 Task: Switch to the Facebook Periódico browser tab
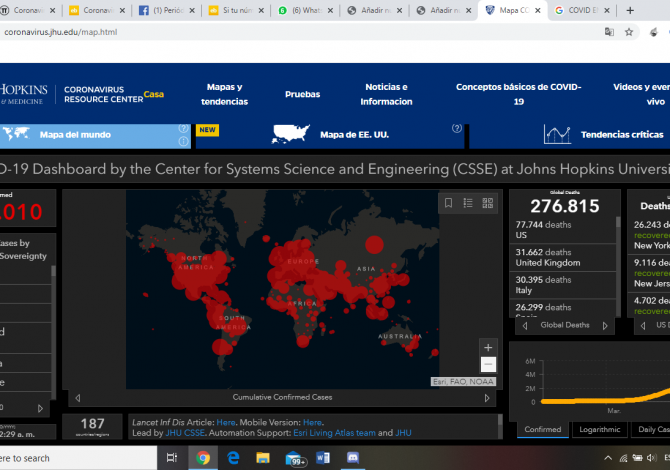coord(167,10)
